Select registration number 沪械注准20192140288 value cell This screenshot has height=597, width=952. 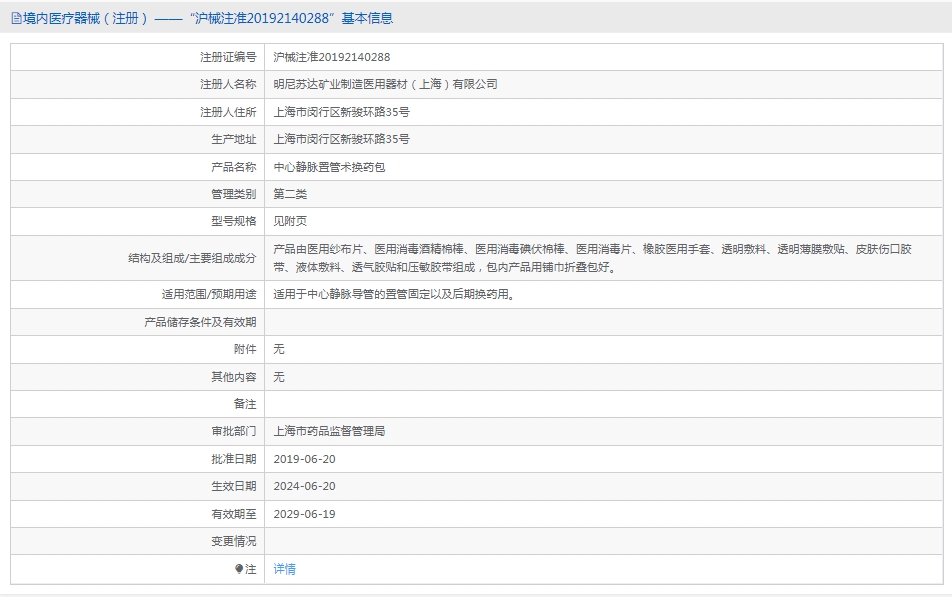[332, 57]
